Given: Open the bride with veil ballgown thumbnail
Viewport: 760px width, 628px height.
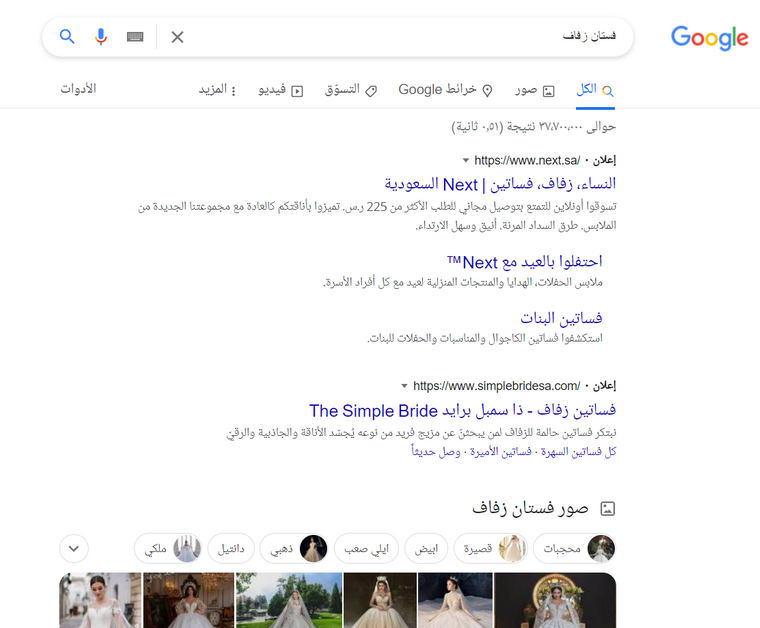Looking at the screenshot, I should click(380, 600).
